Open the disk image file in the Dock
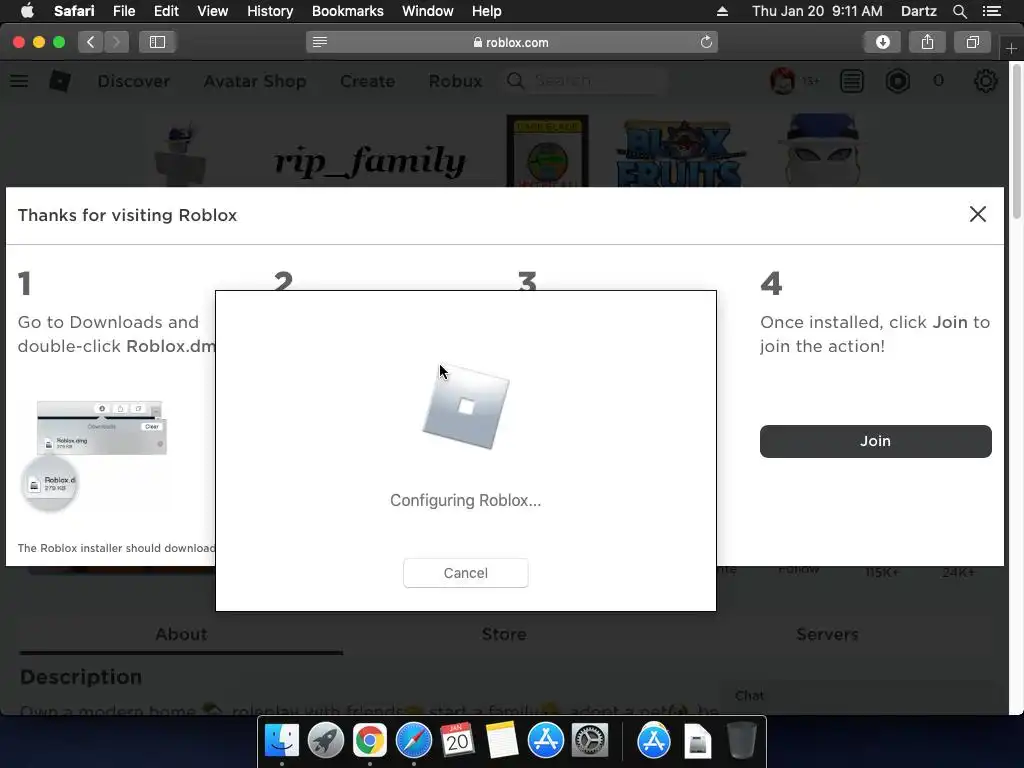 pos(697,741)
